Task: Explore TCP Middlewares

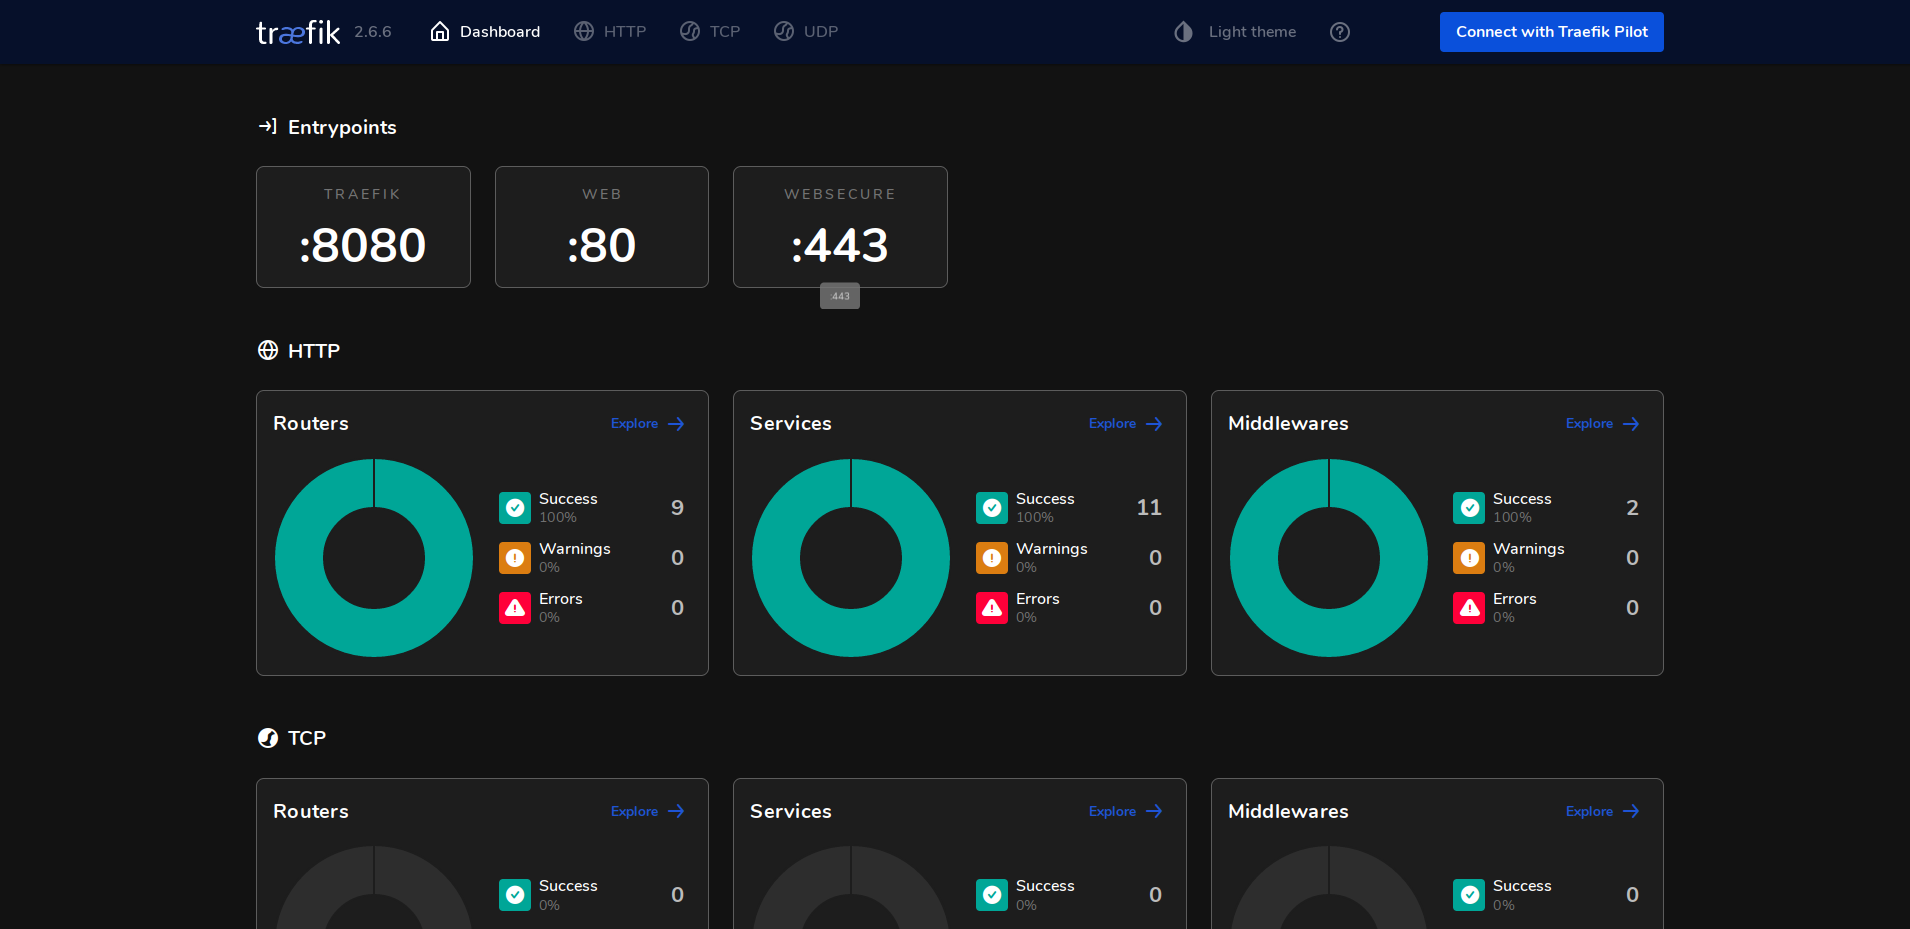Action: click(1603, 811)
